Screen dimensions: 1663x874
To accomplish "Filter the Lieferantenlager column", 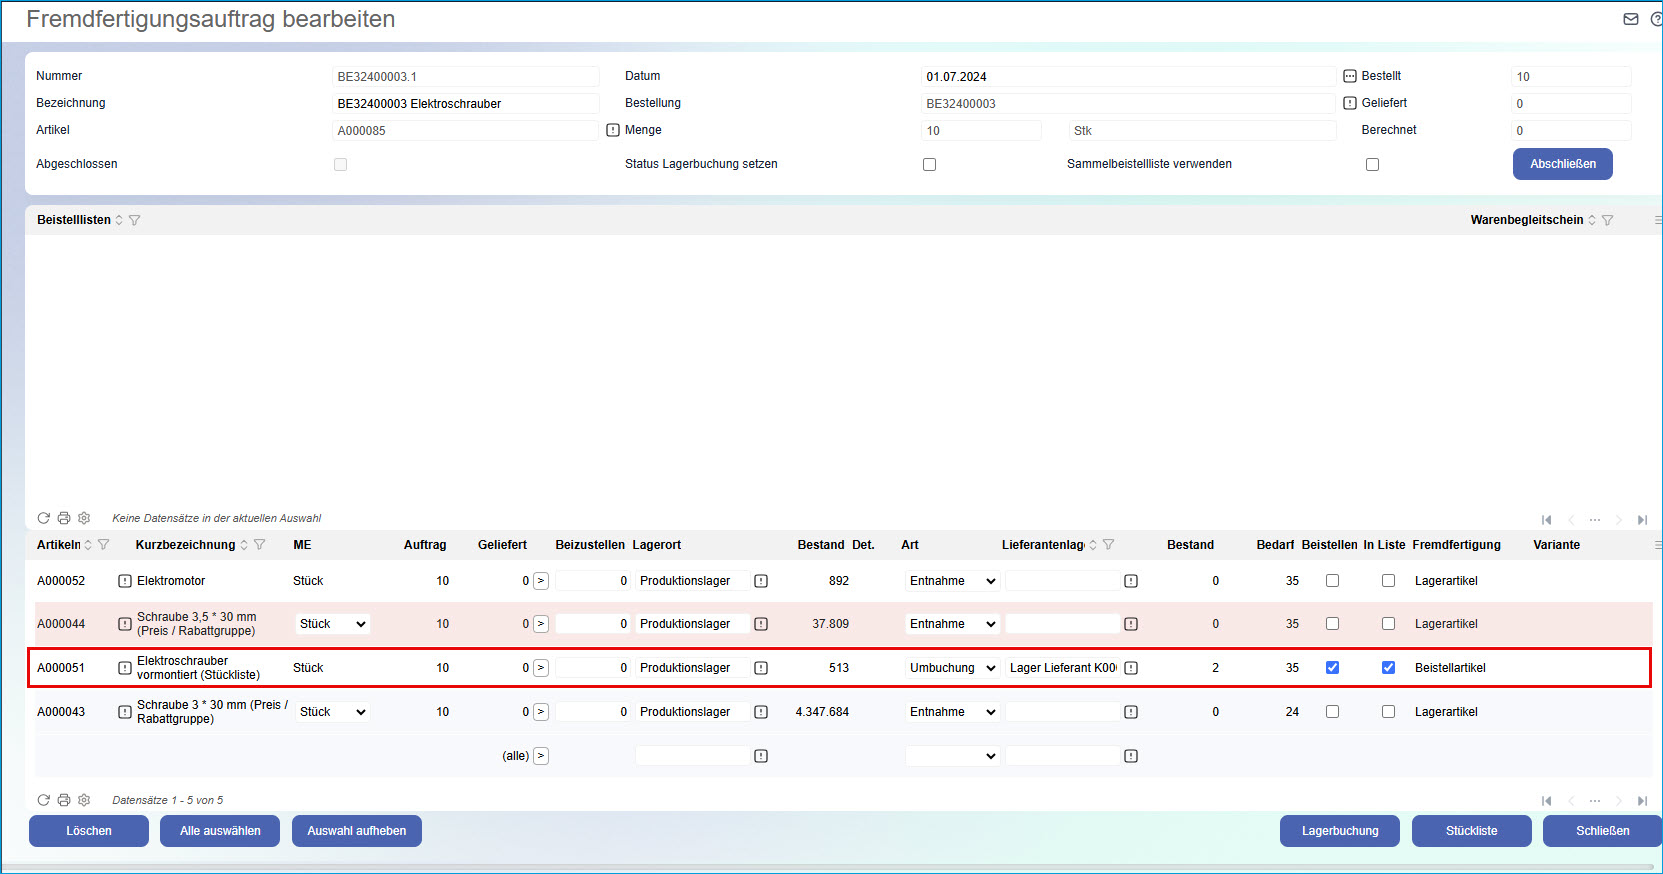I will 1108,545.
